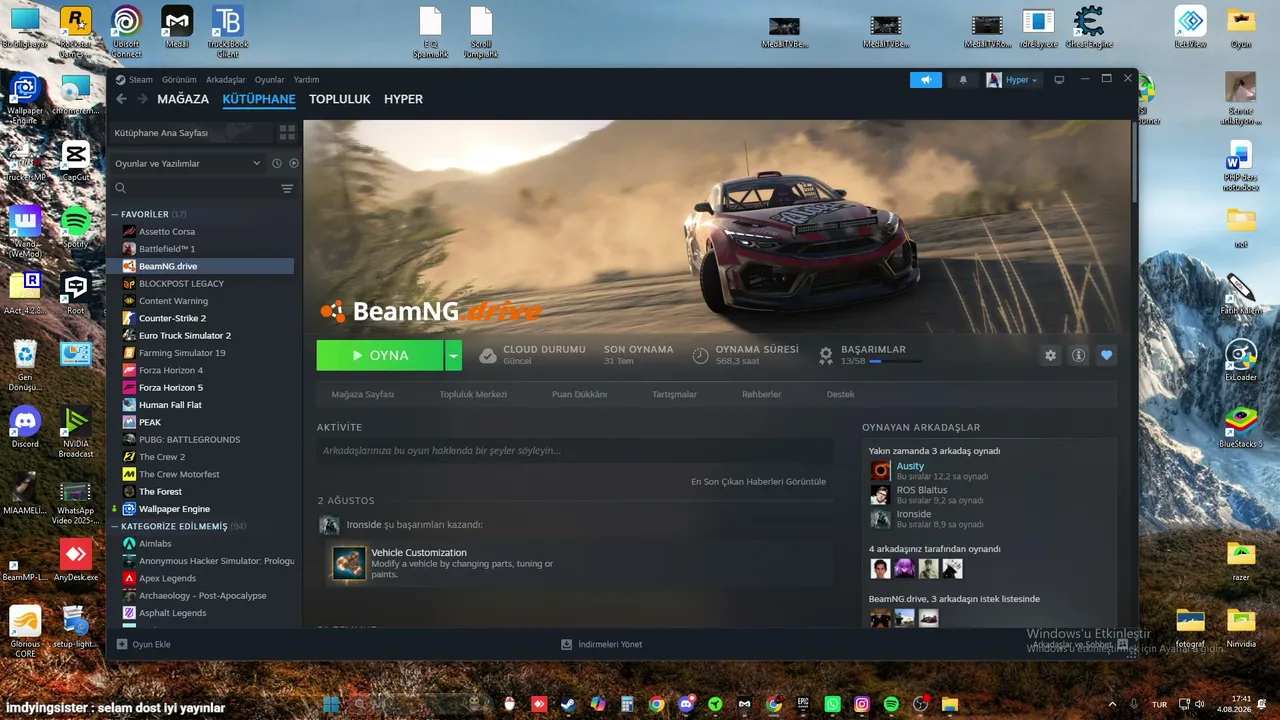1280x720 pixels.
Task: Go to Kütüphane Ana Sayfası
Action: point(190,133)
